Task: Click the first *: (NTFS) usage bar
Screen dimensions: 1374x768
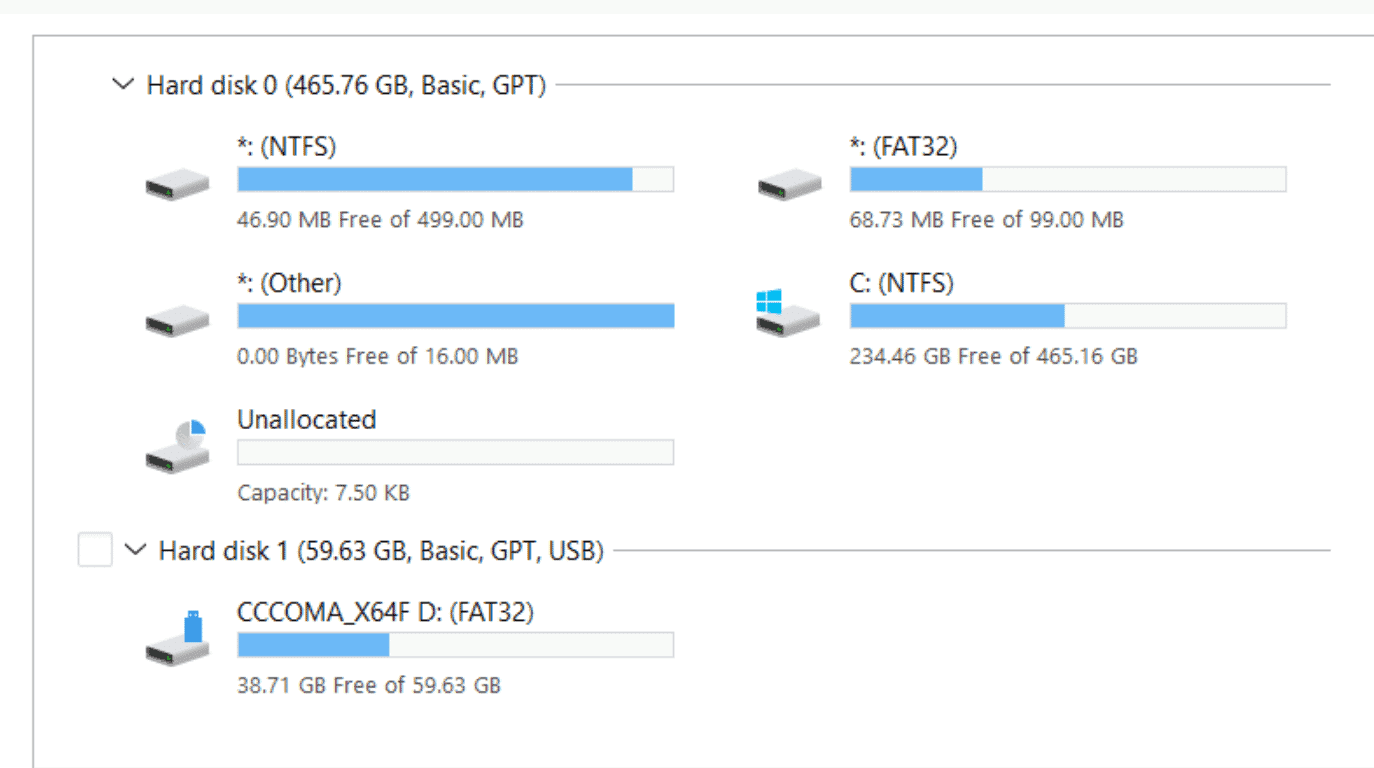Action: [455, 179]
